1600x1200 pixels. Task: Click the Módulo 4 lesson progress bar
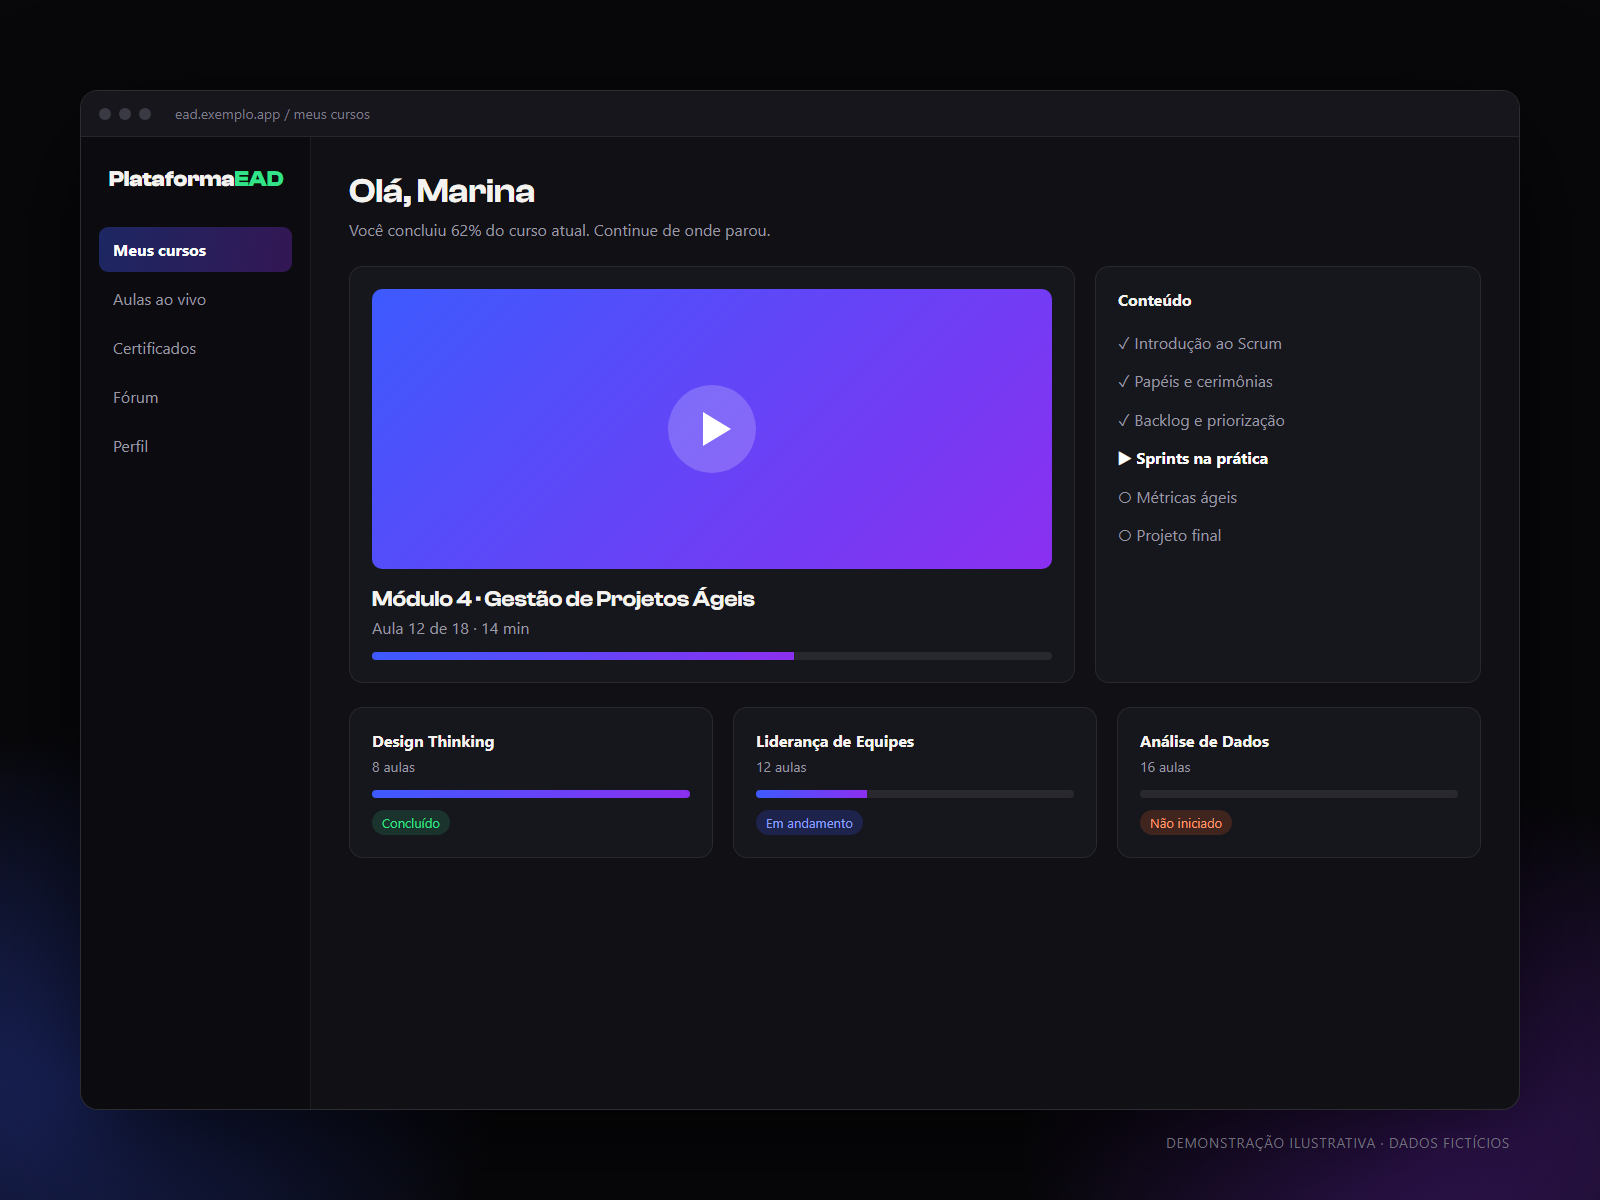pyautogui.click(x=711, y=656)
